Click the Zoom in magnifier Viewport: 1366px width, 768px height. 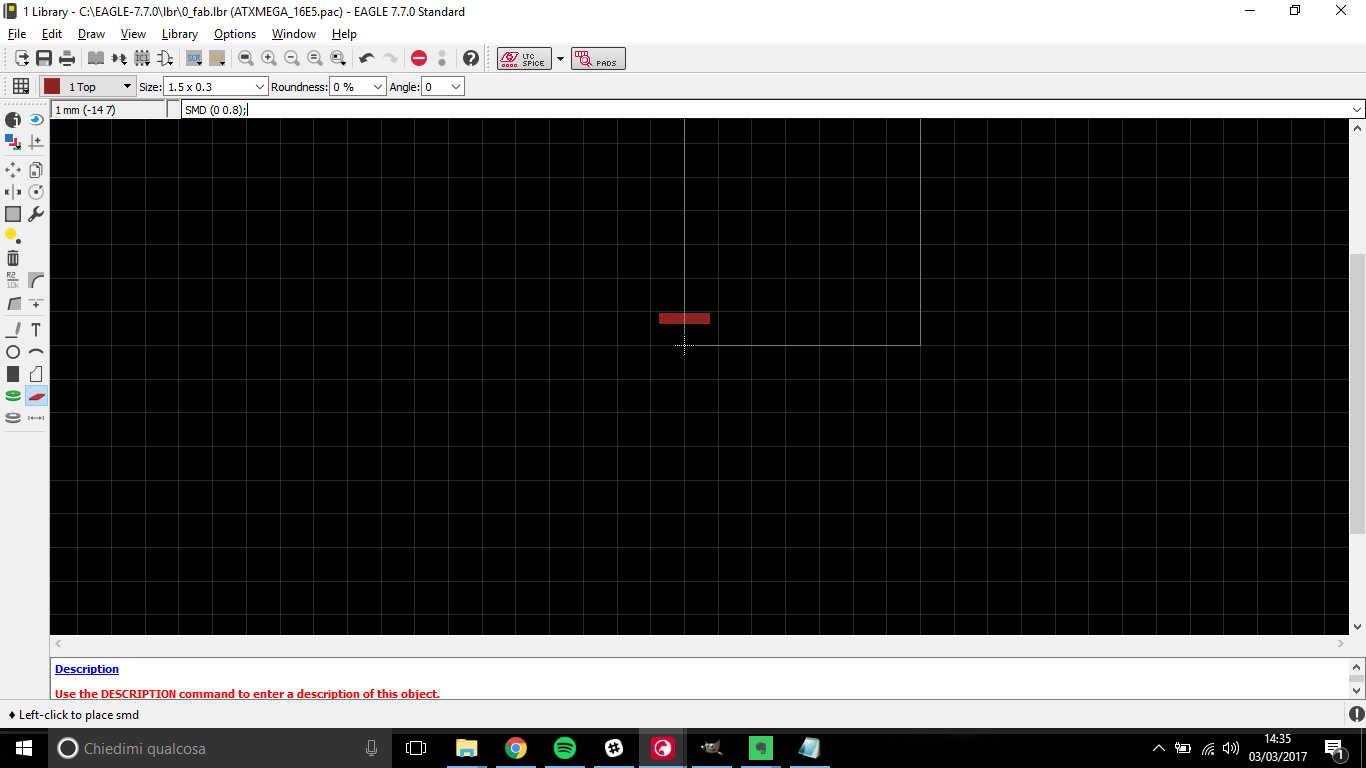[269, 59]
